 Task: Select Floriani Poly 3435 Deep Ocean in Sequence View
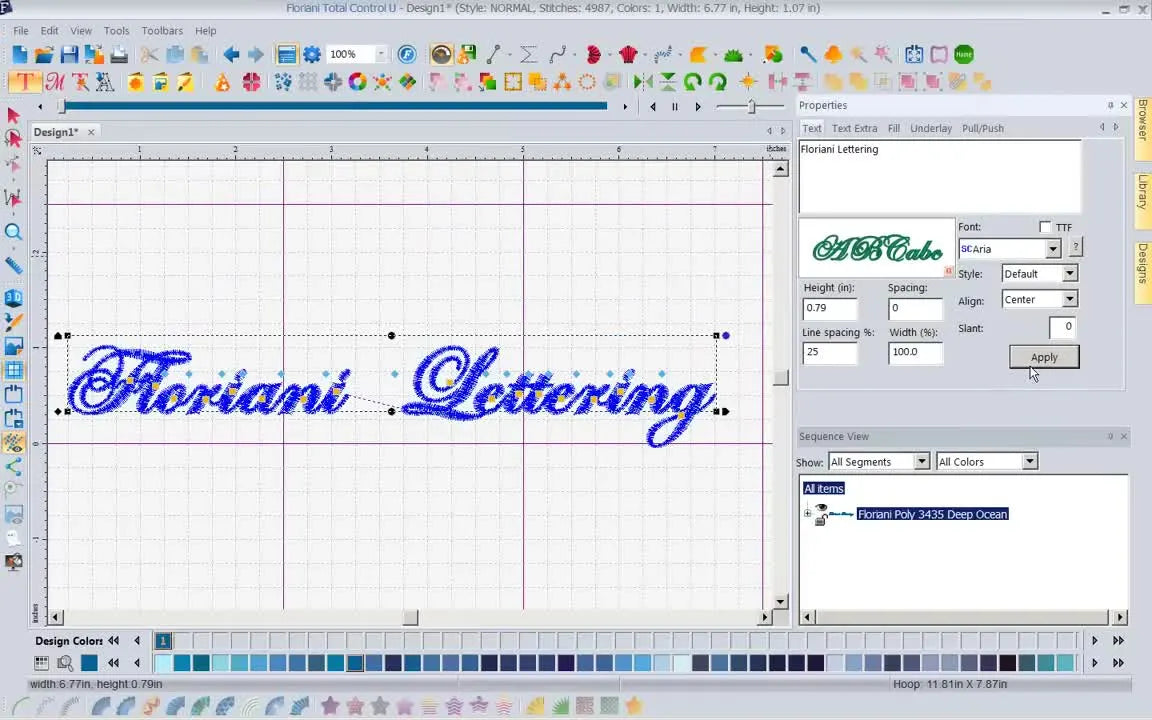[x=932, y=514]
